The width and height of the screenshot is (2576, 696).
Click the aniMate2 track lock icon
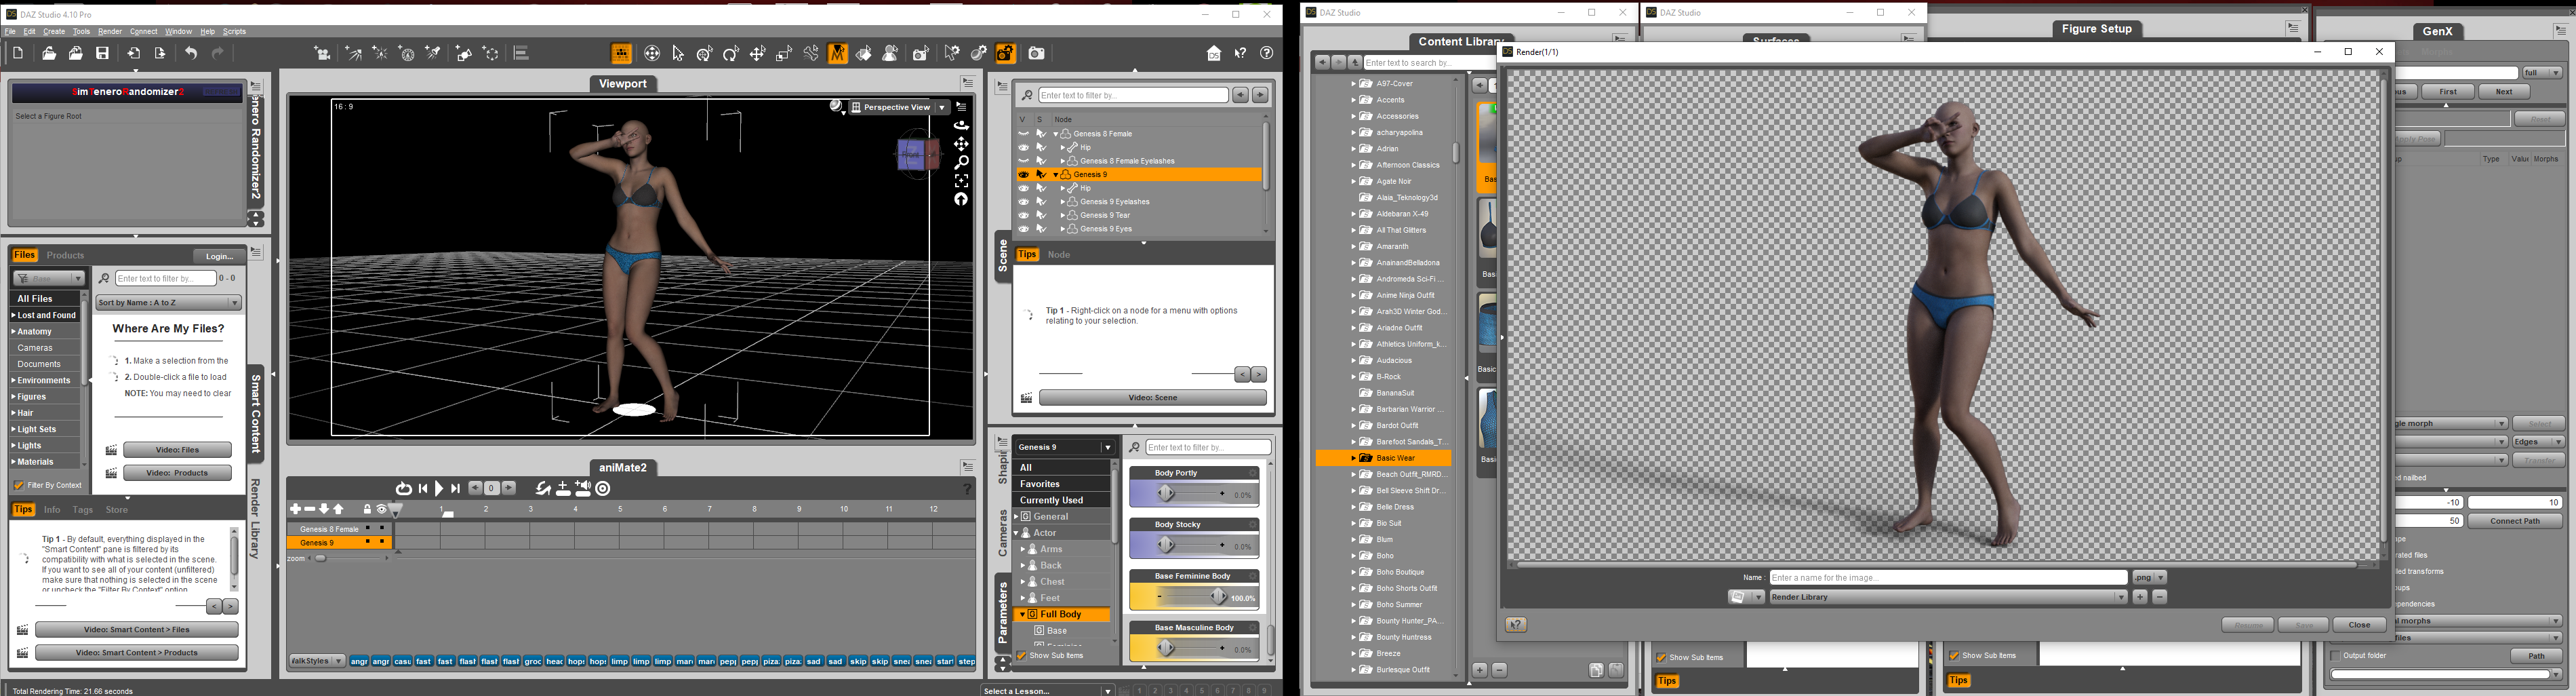[367, 510]
